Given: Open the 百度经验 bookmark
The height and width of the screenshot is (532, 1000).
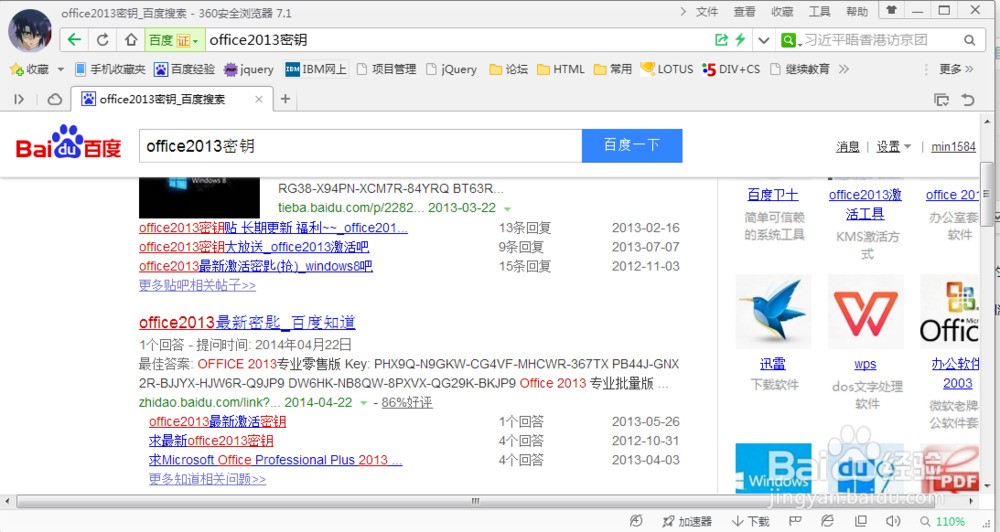Looking at the screenshot, I should pyautogui.click(x=184, y=69).
